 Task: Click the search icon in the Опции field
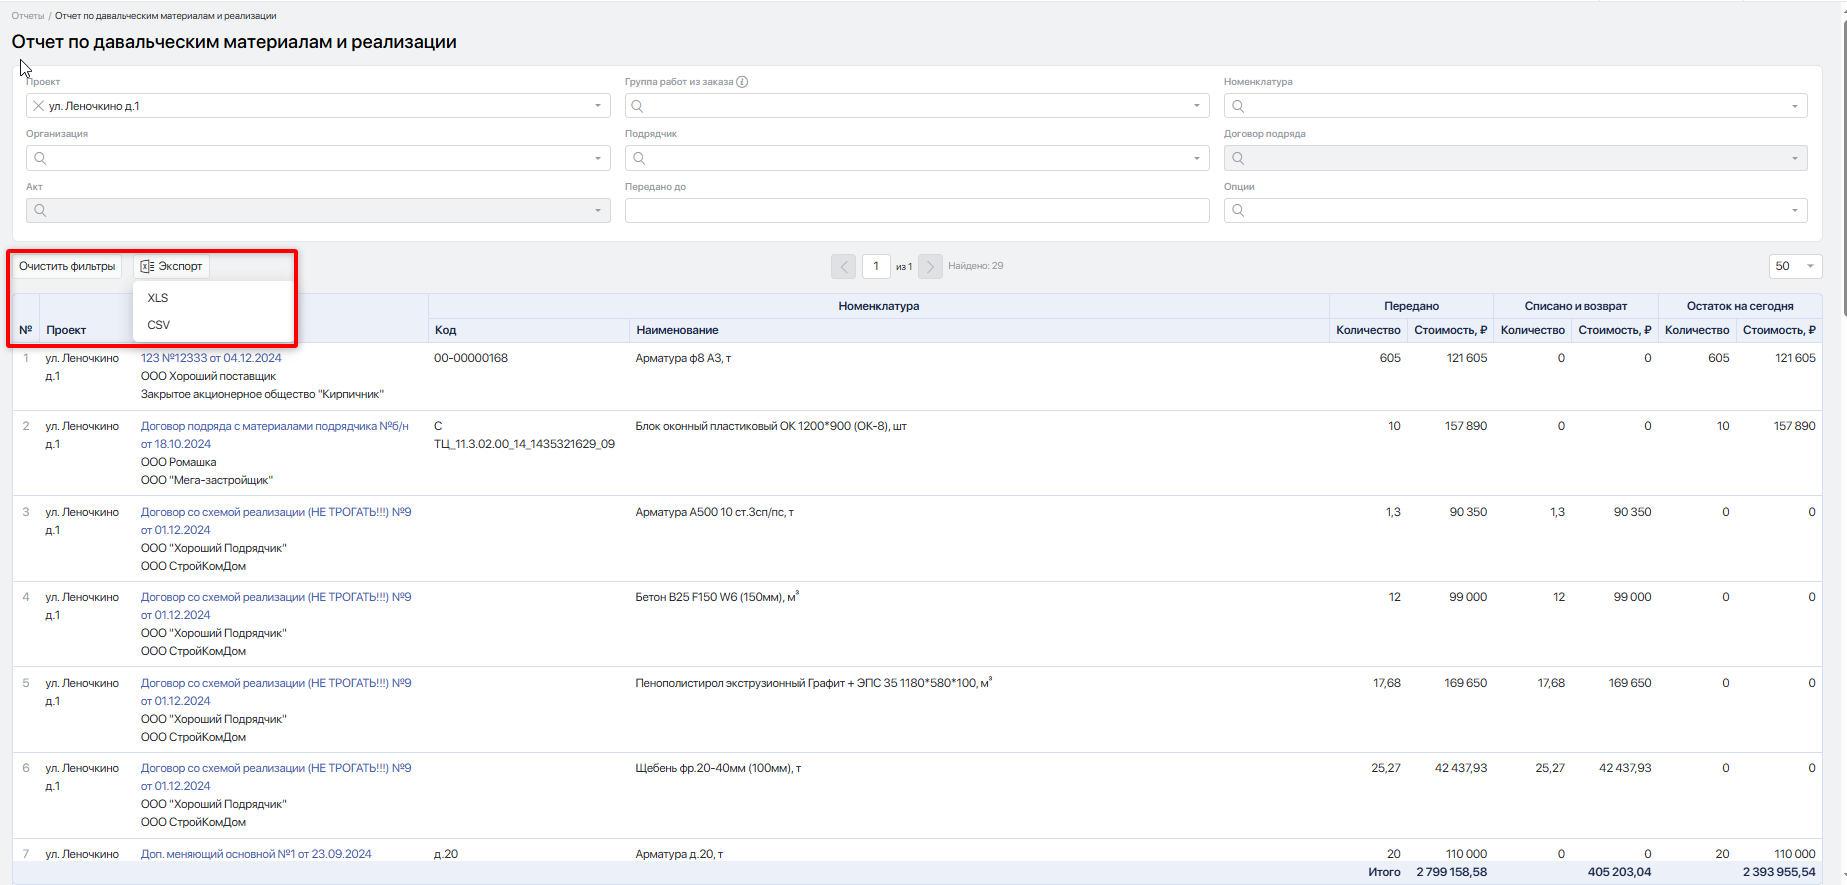pyautogui.click(x=1238, y=210)
